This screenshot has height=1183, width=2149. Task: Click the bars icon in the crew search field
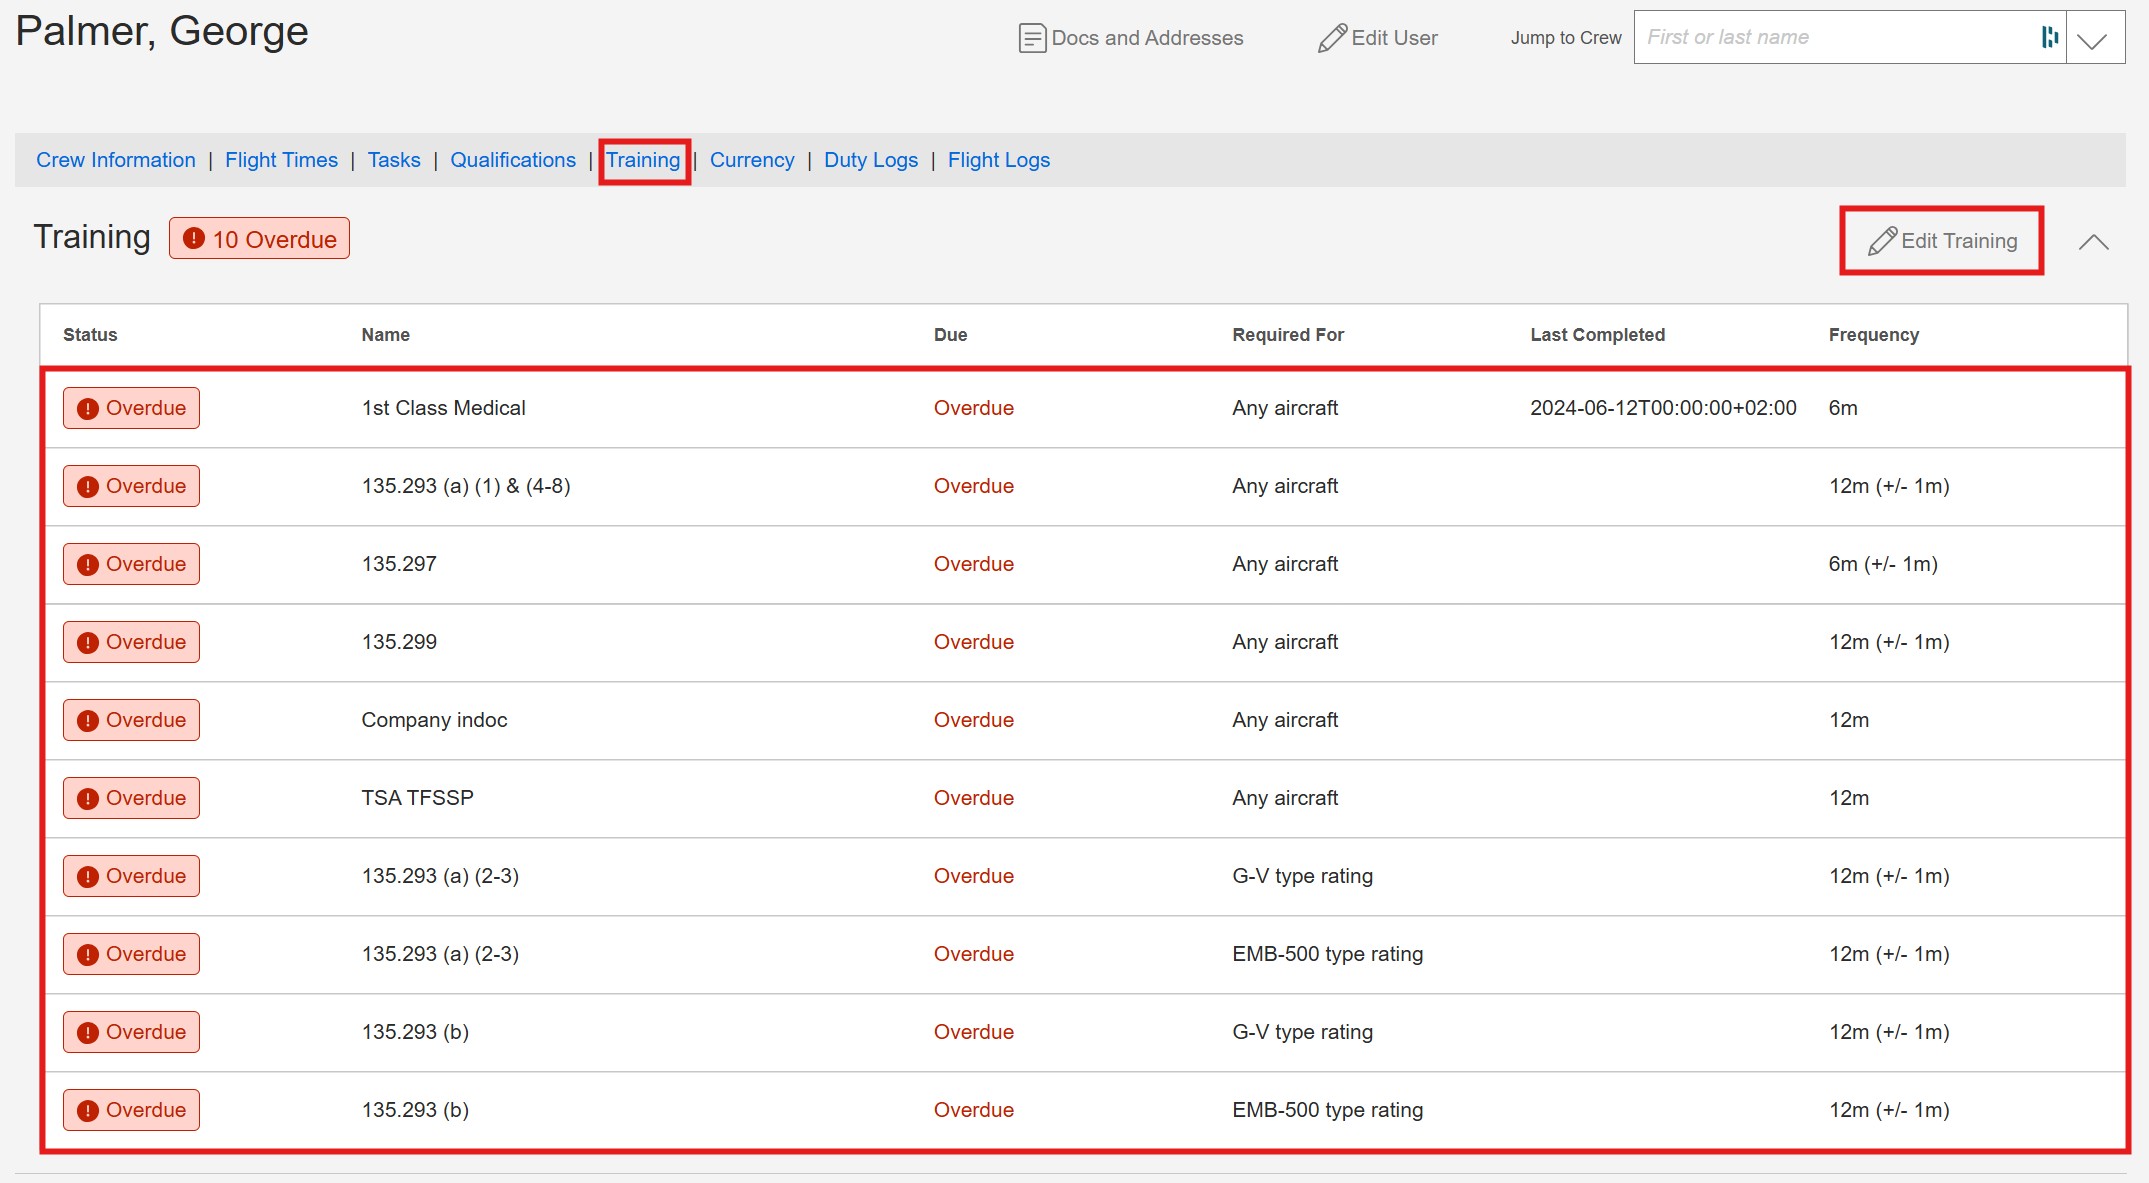(x=2050, y=37)
